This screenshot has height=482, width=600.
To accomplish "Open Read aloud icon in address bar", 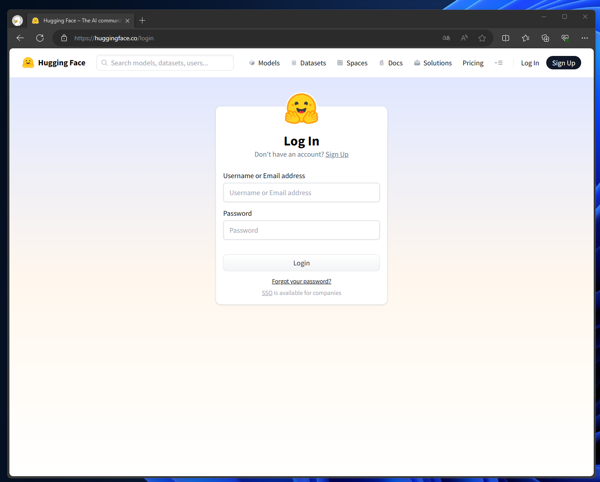I will [x=464, y=38].
